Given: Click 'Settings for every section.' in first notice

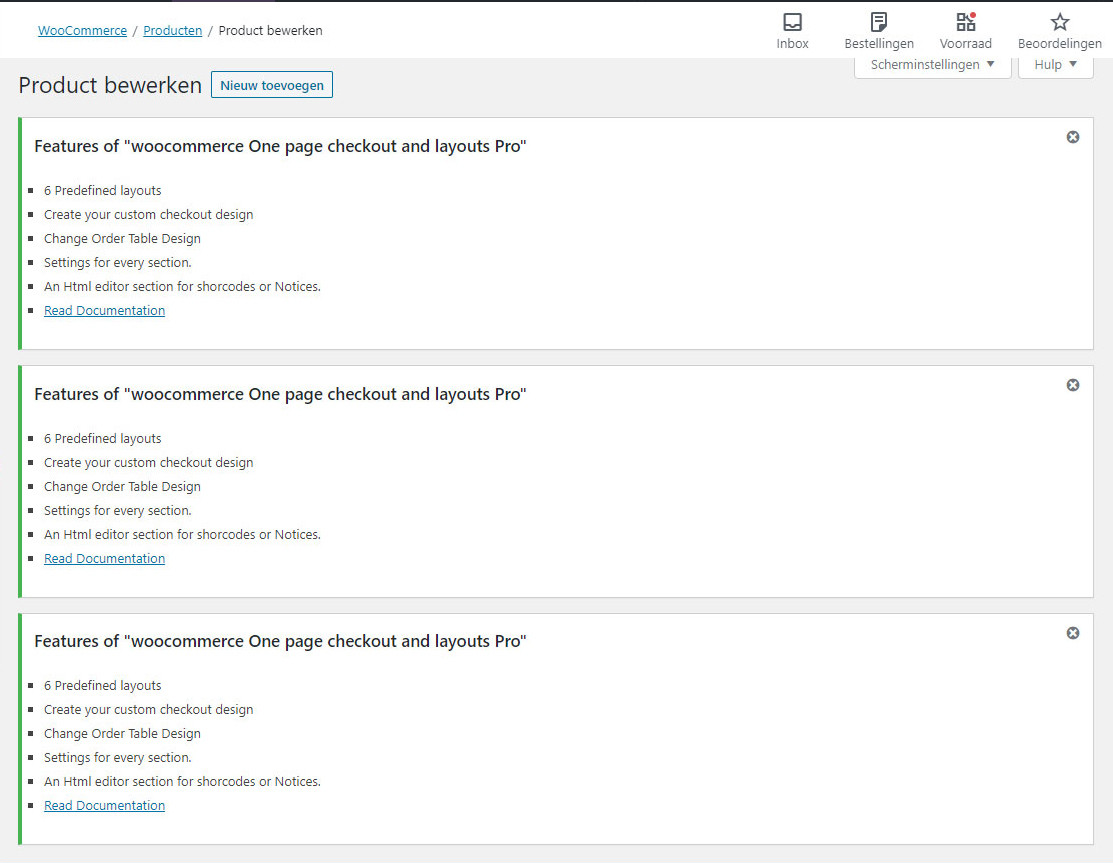Looking at the screenshot, I should point(118,263).
